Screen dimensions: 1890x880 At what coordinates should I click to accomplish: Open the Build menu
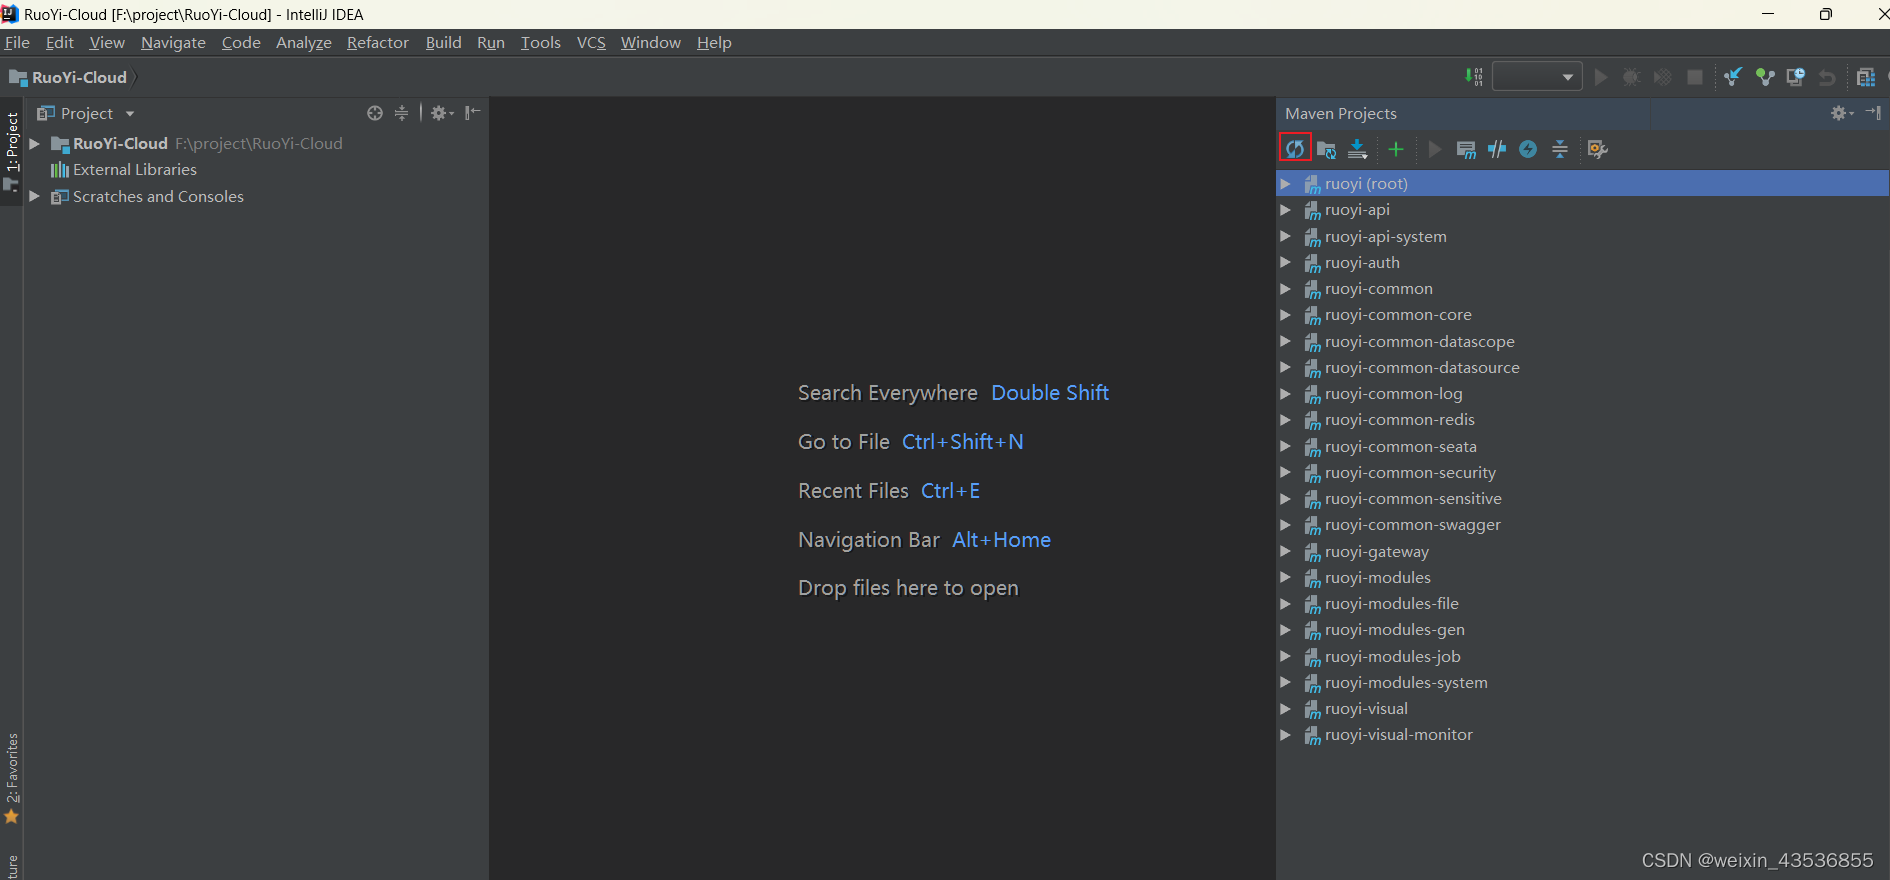(x=443, y=42)
